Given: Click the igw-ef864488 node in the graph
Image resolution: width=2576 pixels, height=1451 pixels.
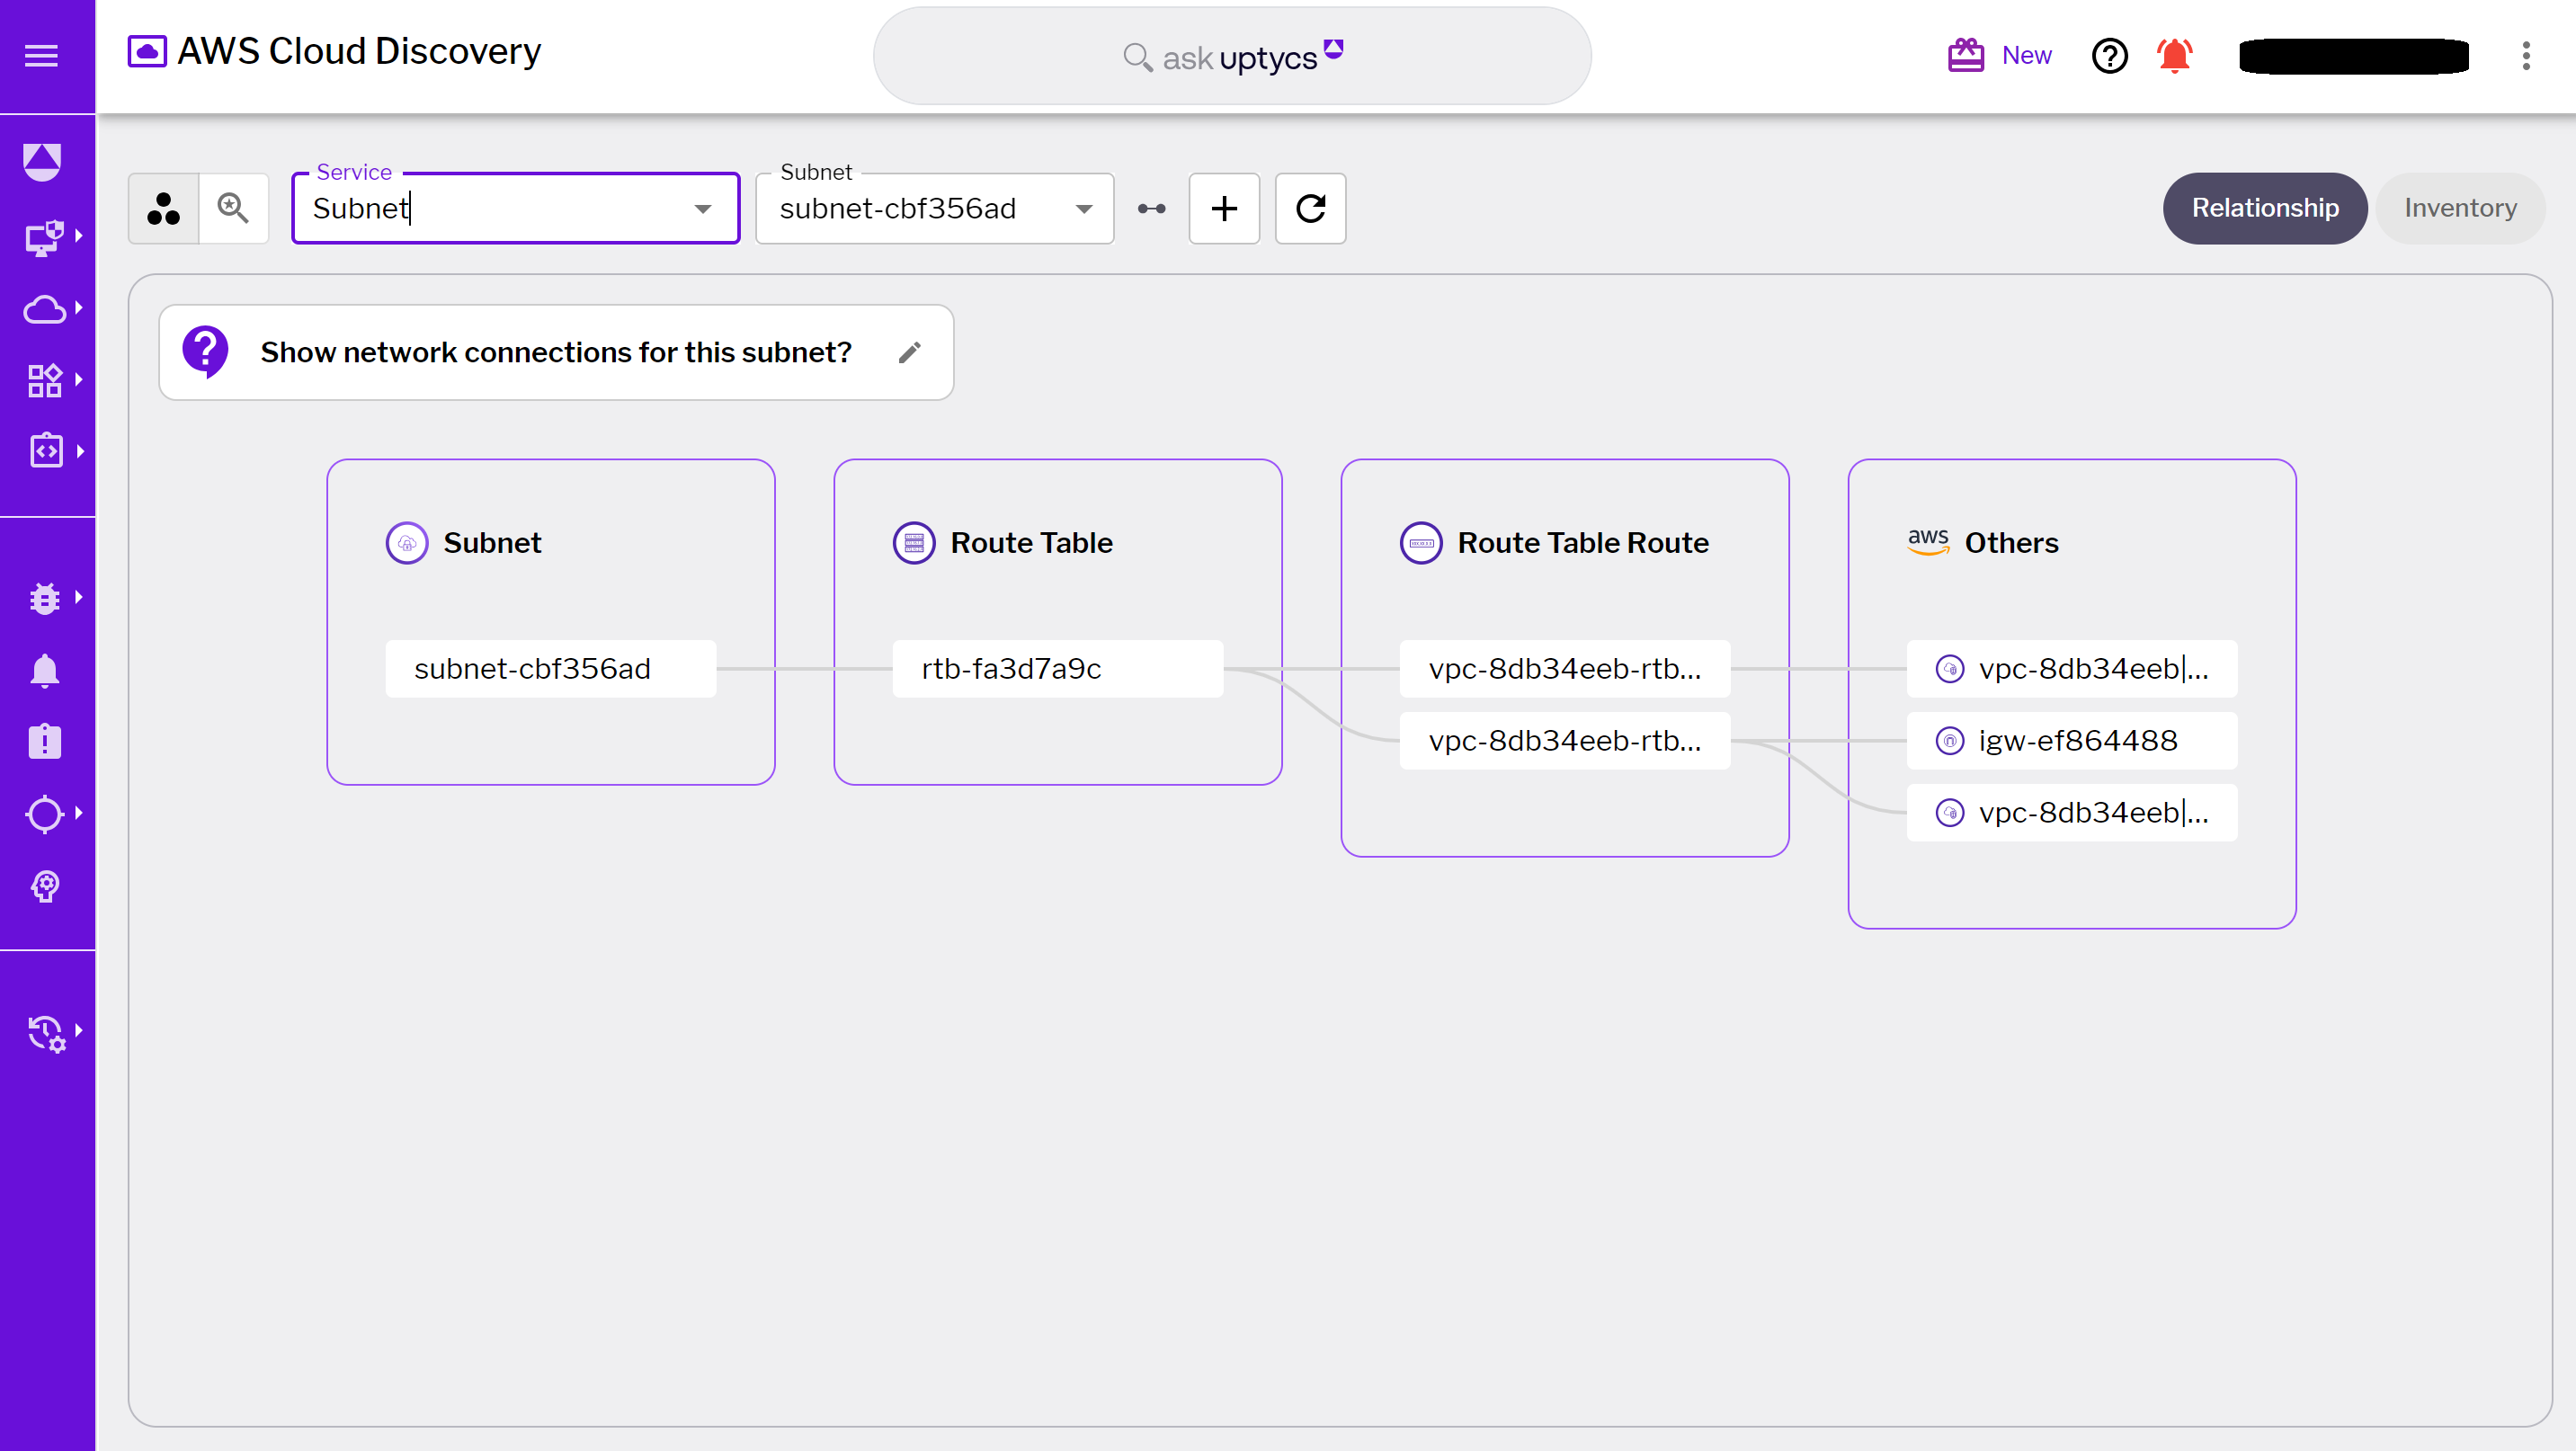Looking at the screenshot, I should (2072, 740).
